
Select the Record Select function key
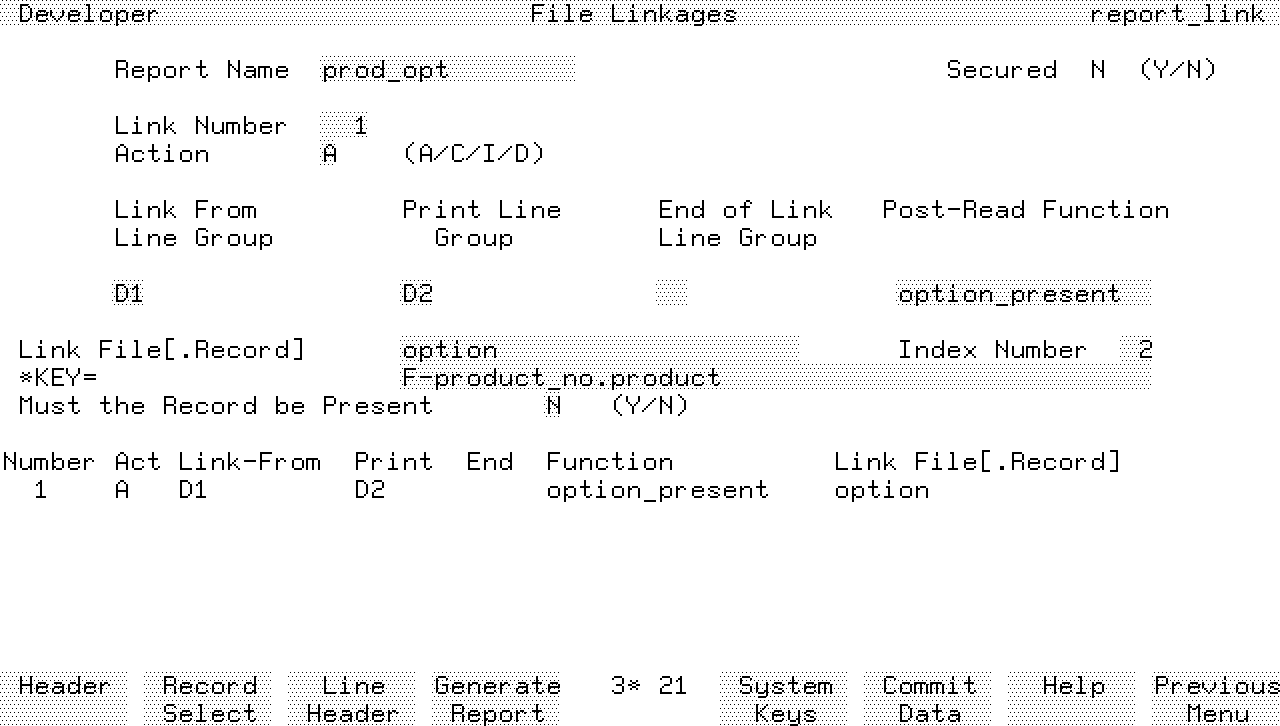[209, 699]
